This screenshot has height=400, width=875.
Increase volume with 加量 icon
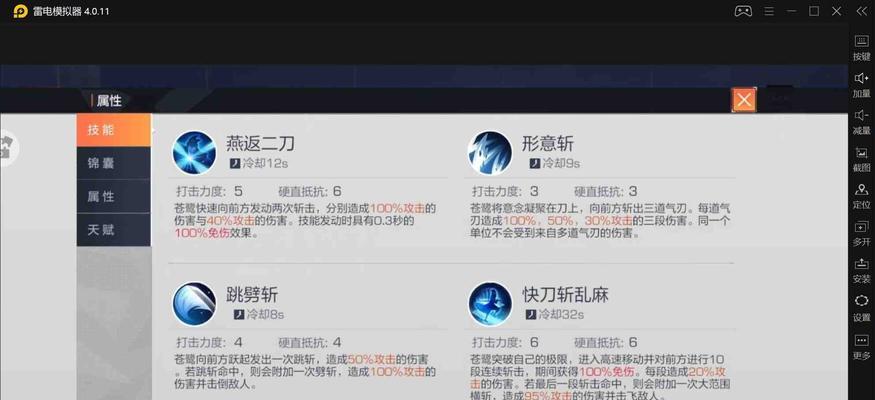click(x=862, y=85)
